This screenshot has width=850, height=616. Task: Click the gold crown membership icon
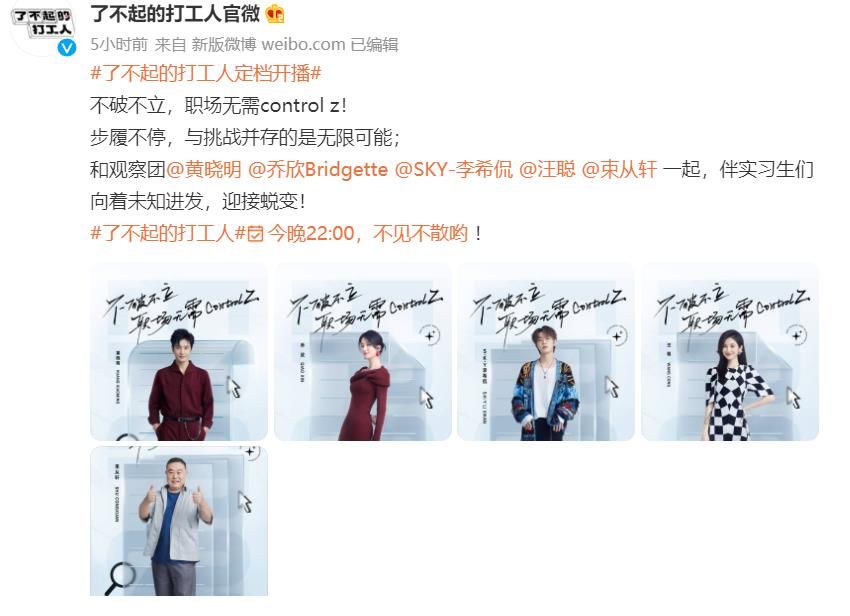pyautogui.click(x=275, y=15)
